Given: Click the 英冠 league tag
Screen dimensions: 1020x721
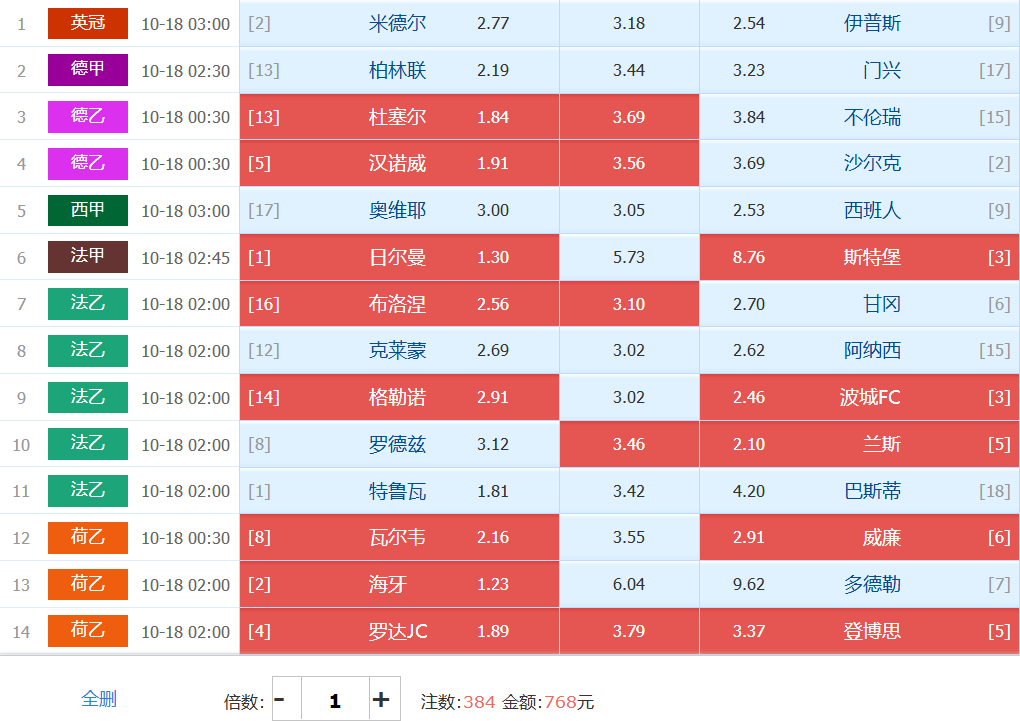Looking at the screenshot, I should [88, 23].
